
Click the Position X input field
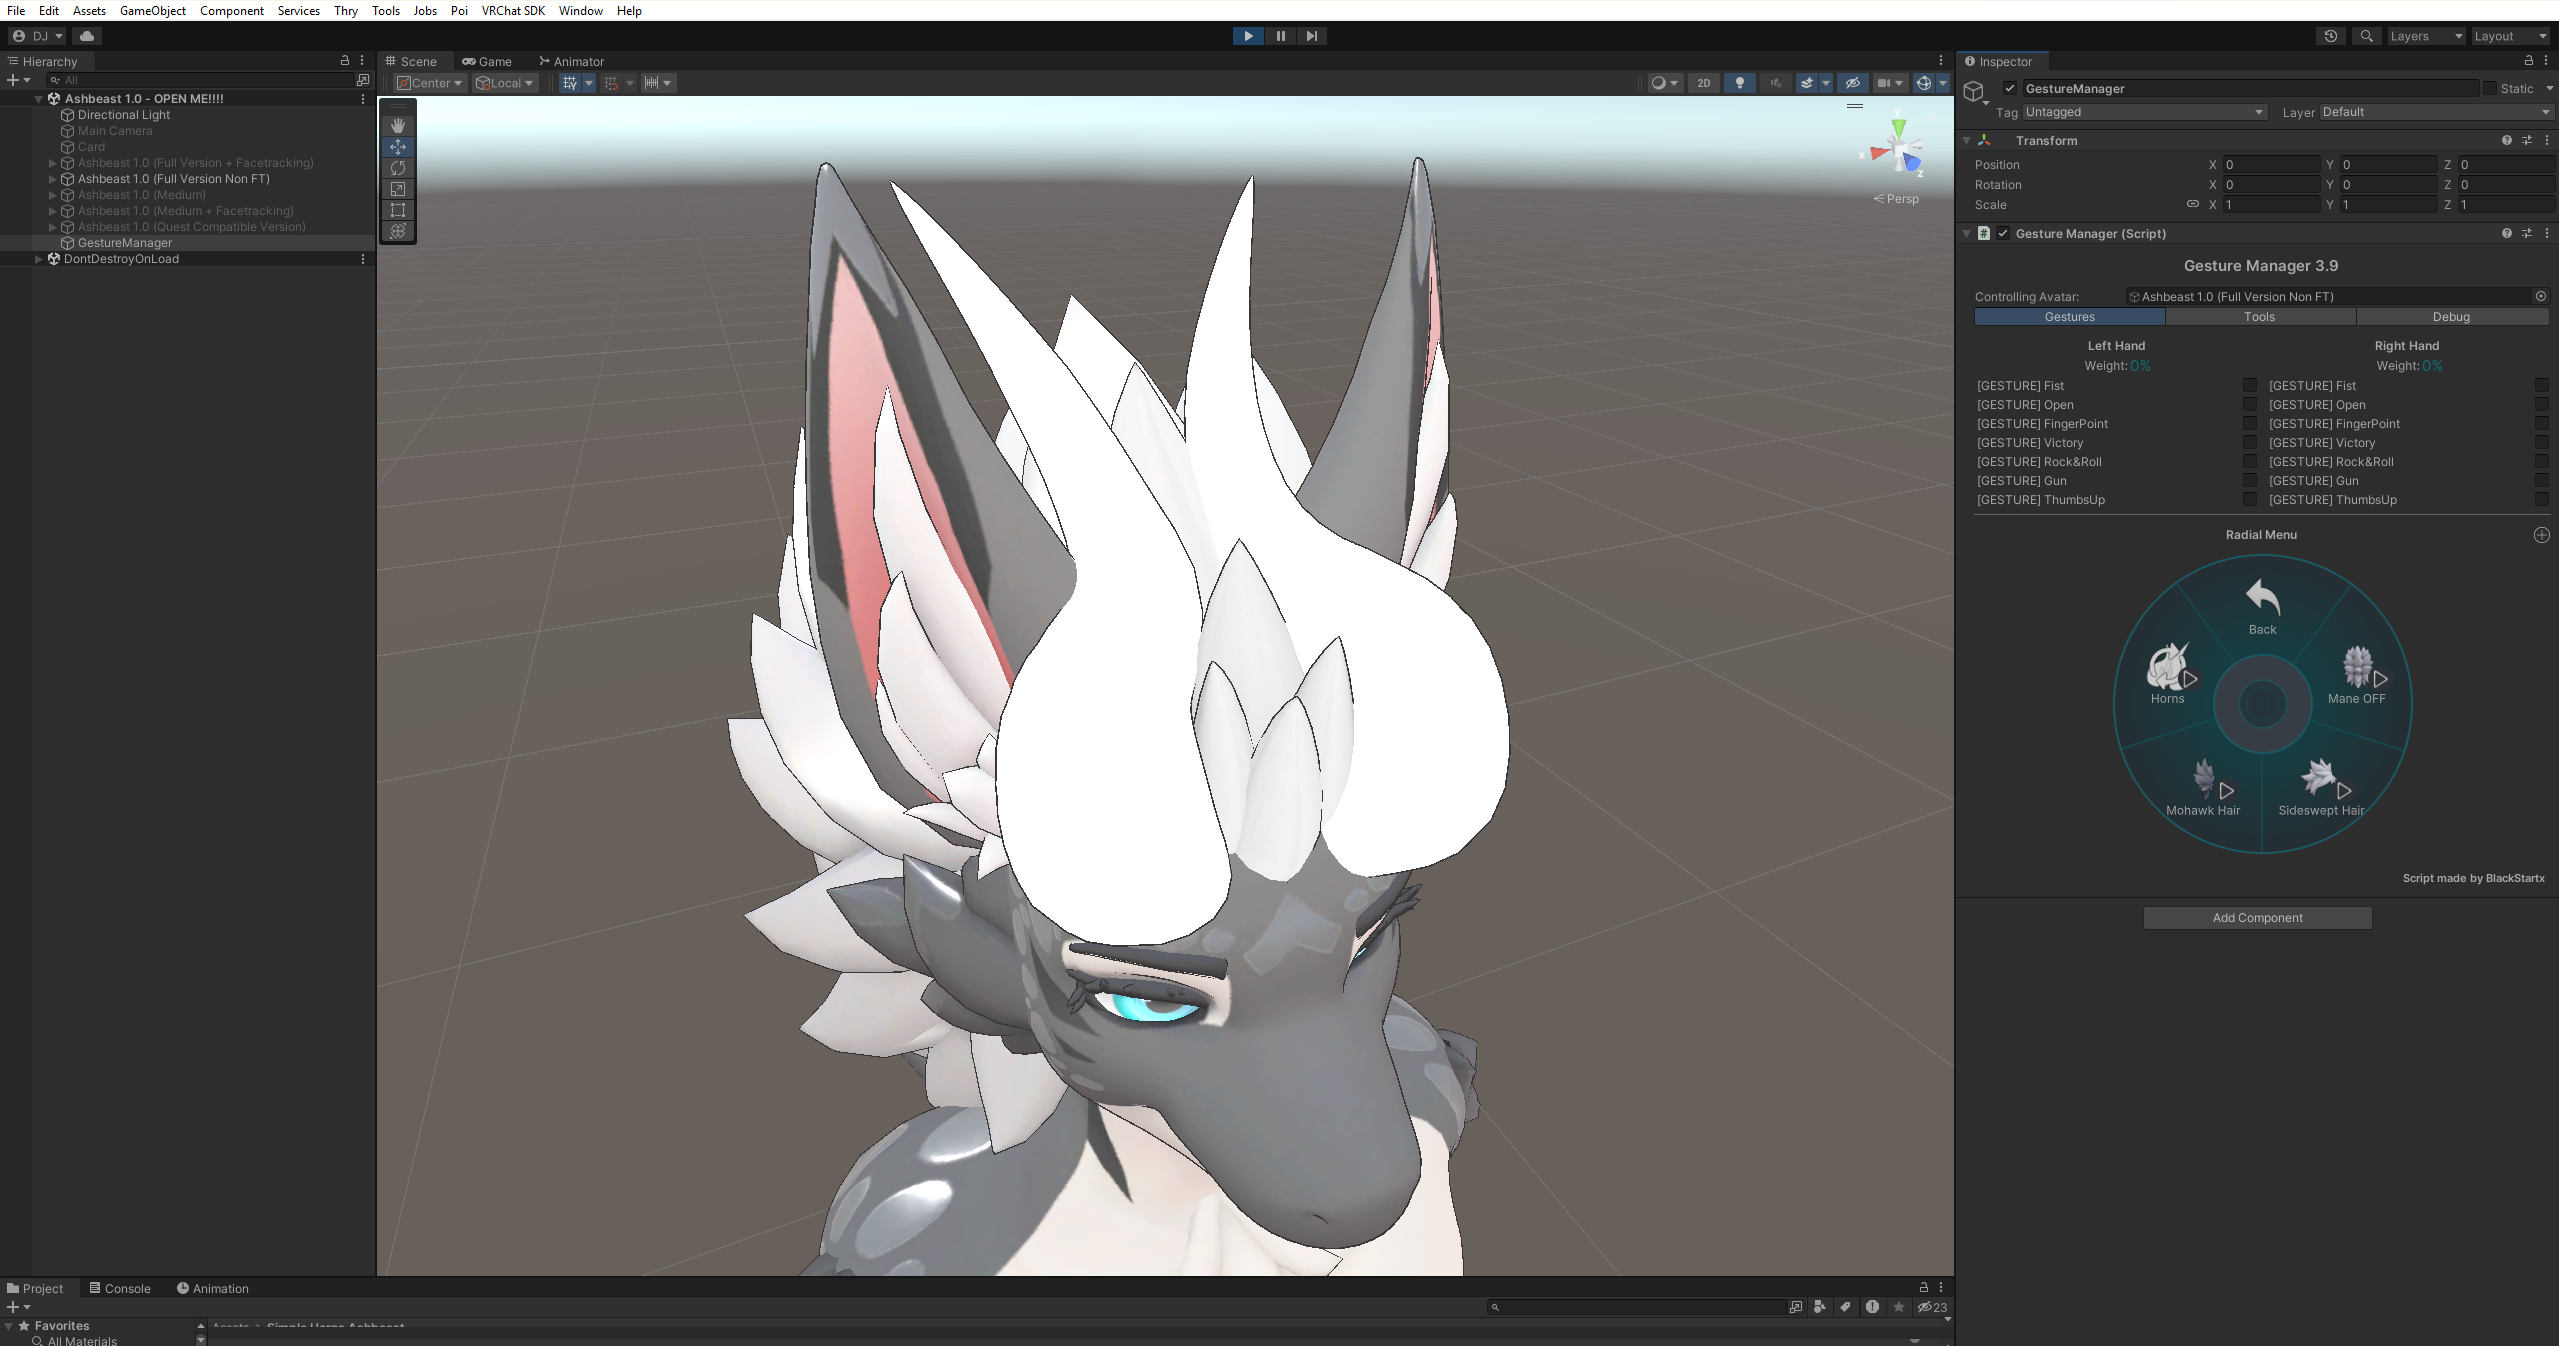pos(2271,164)
